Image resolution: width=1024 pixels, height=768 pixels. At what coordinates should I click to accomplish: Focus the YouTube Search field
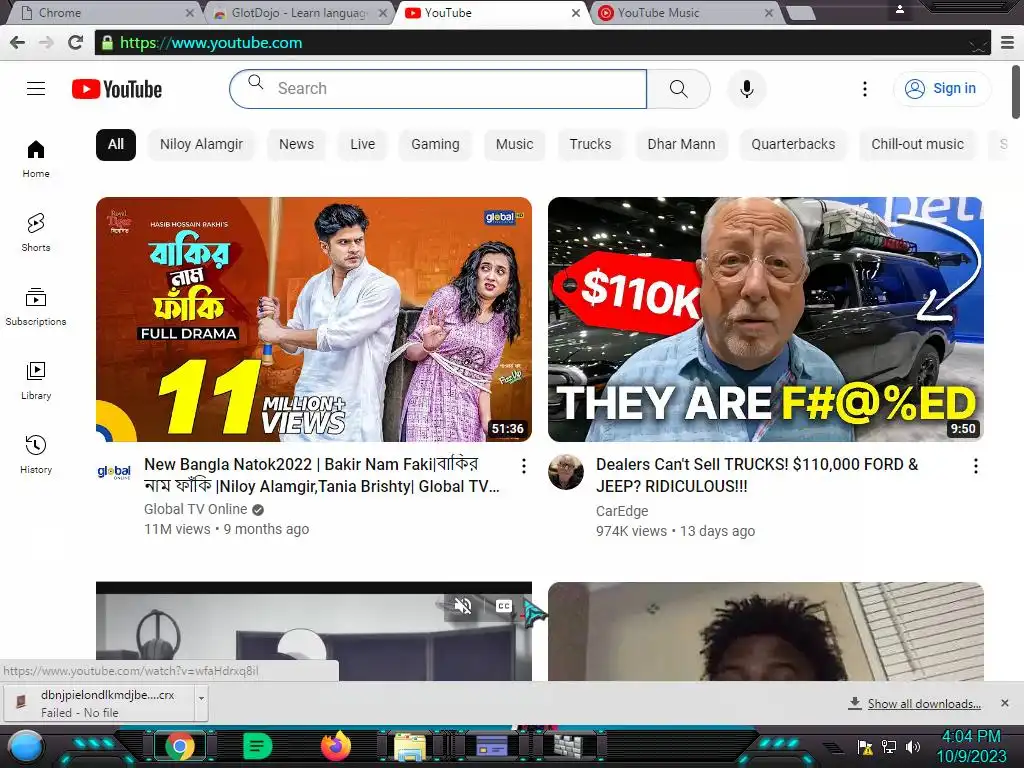click(438, 89)
